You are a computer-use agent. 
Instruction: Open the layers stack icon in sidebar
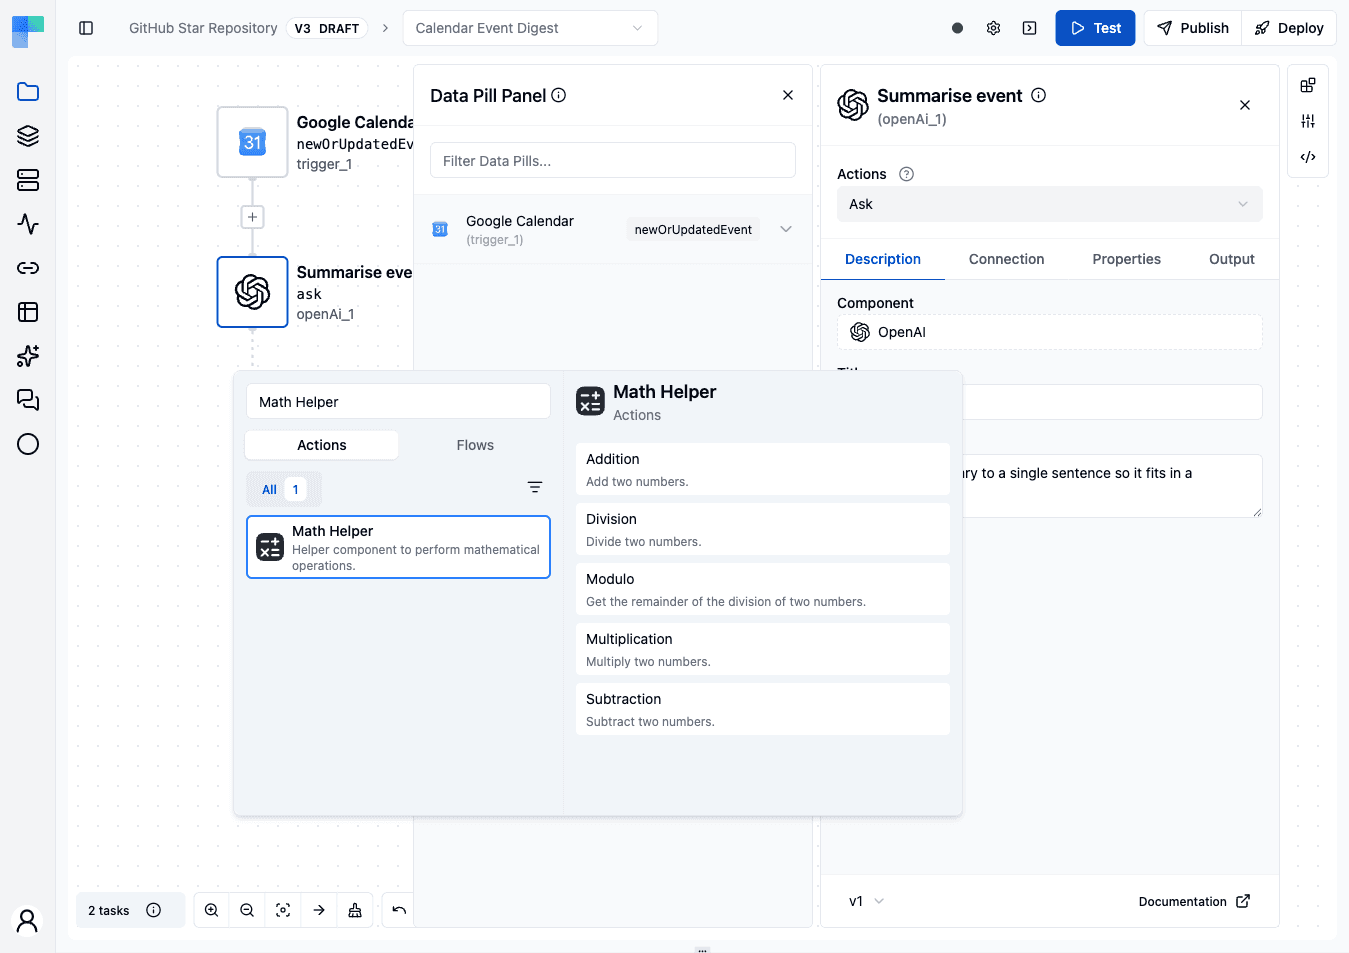[x=28, y=136]
